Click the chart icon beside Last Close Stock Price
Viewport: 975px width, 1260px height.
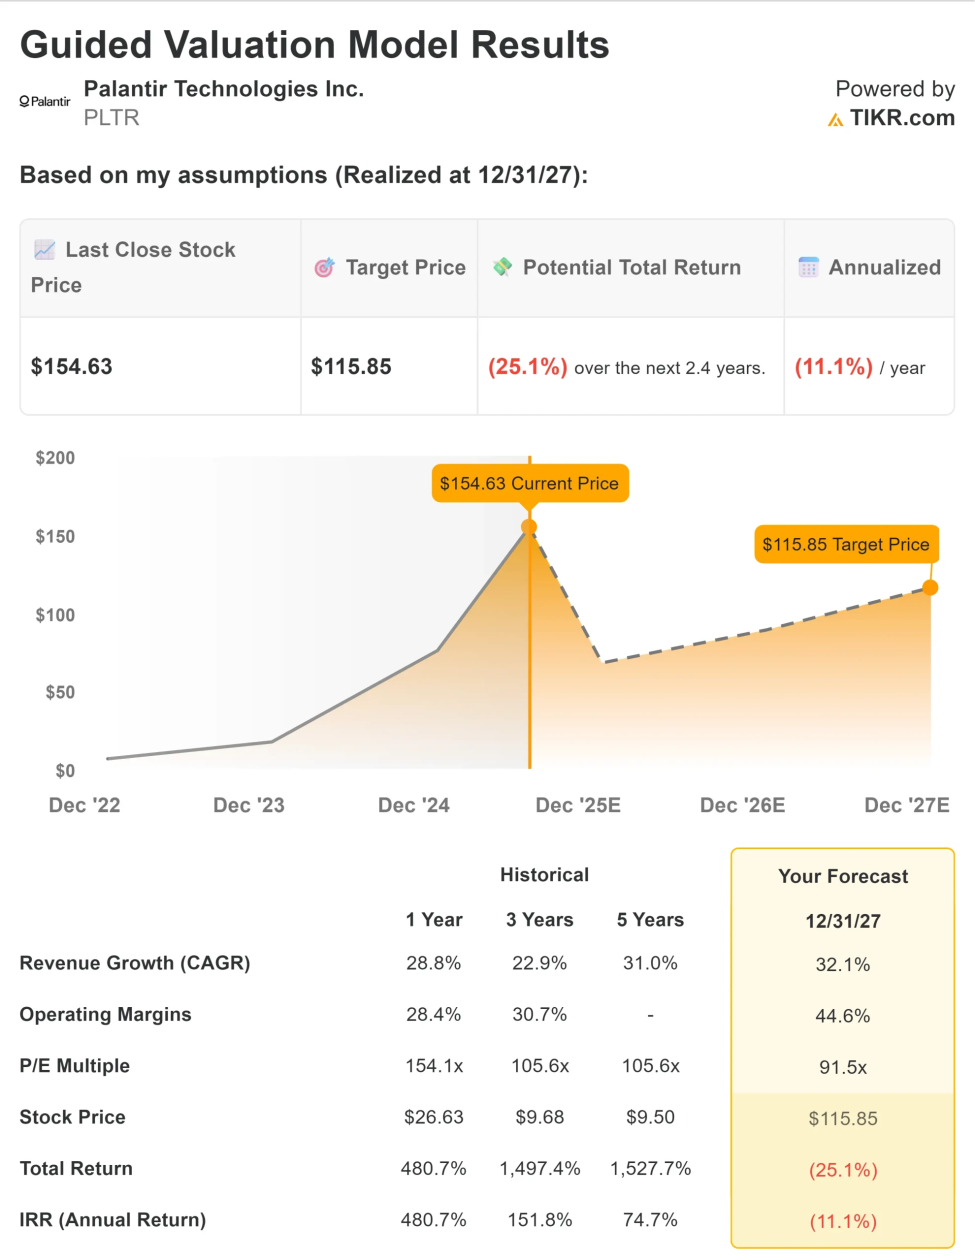click(x=44, y=250)
